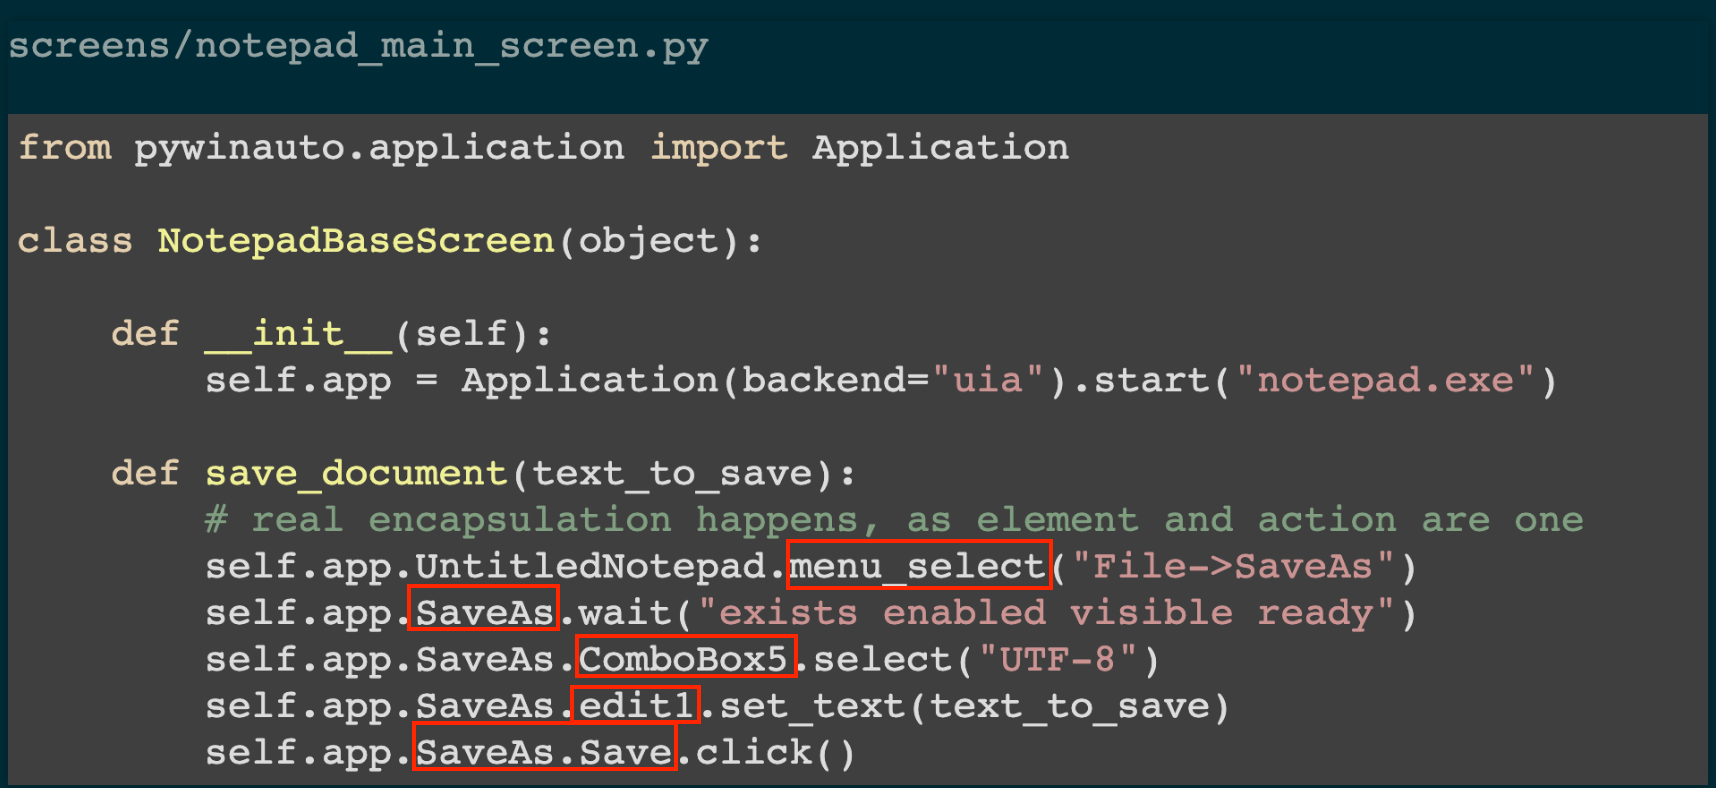This screenshot has height=788, width=1716.
Task: Click the green encapsulation comment line
Action: (x=894, y=519)
